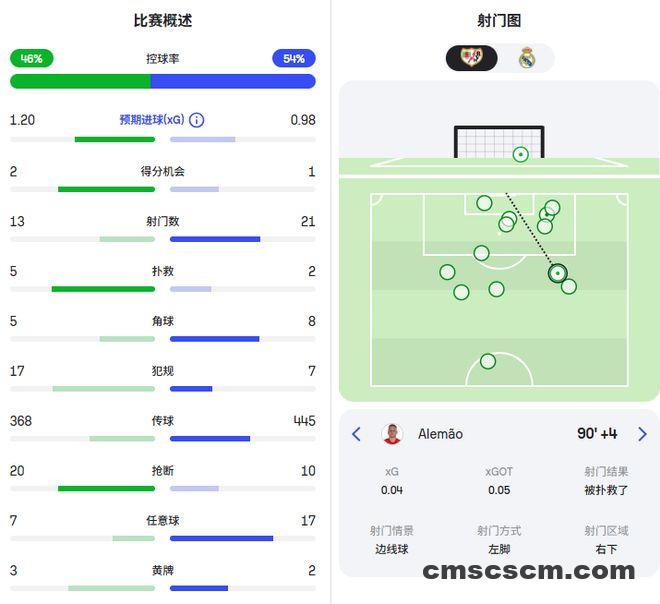Click the 46% possession badge
This screenshot has width=660, height=604.
(32, 58)
